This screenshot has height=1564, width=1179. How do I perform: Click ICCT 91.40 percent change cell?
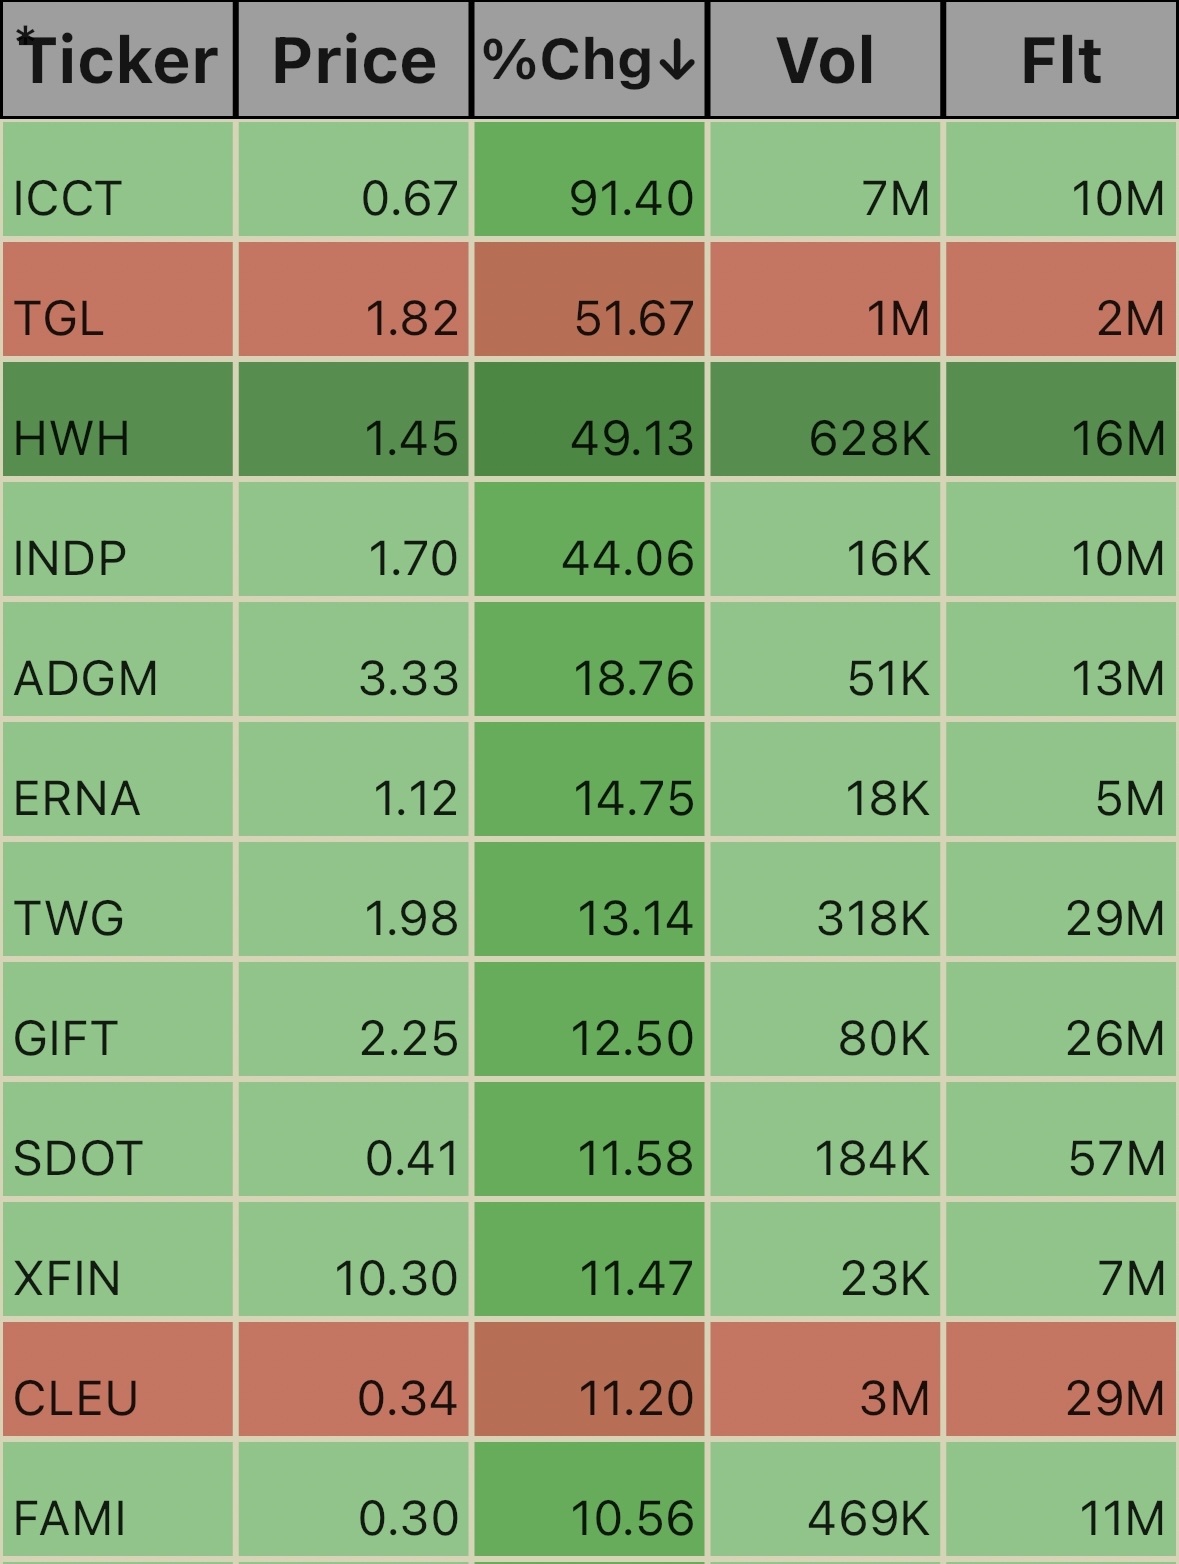coord(589,179)
